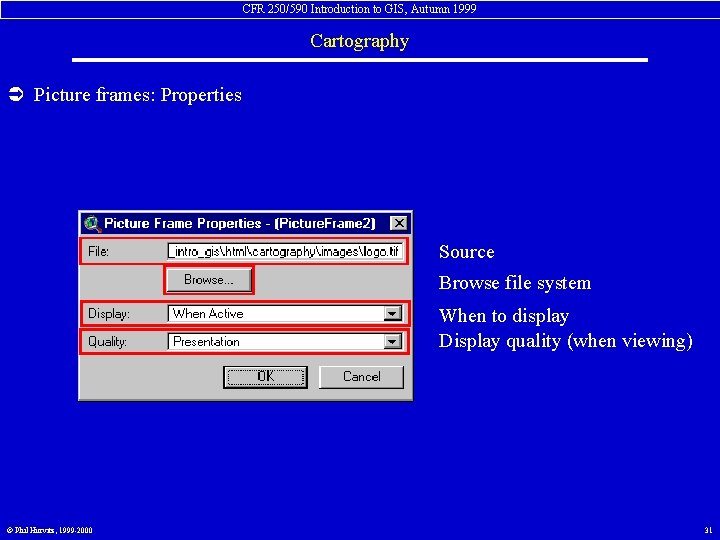Image resolution: width=720 pixels, height=540 pixels.
Task: Open the Display dropdown arrow
Action: [392, 314]
